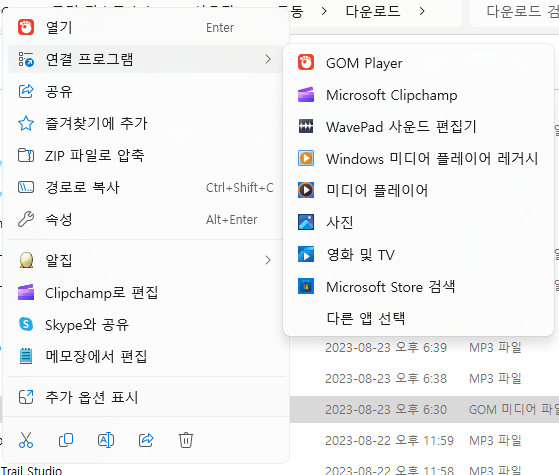Open with 사진 label
The width and height of the screenshot is (559, 475).
pos(340,222)
